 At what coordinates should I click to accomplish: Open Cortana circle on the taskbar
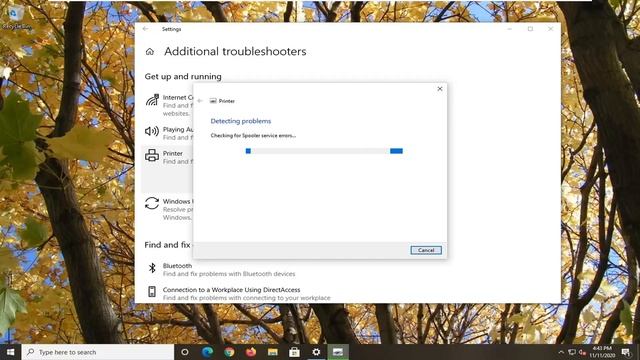point(184,352)
